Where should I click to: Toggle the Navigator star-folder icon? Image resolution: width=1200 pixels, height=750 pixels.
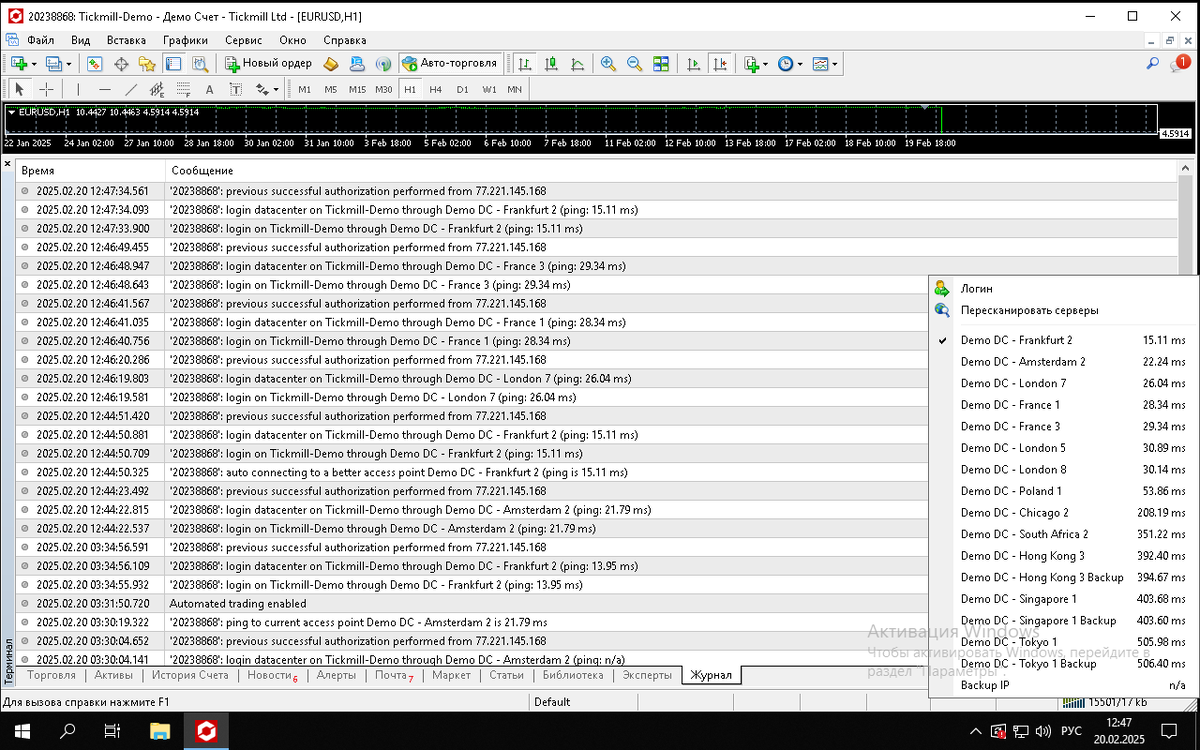point(147,63)
